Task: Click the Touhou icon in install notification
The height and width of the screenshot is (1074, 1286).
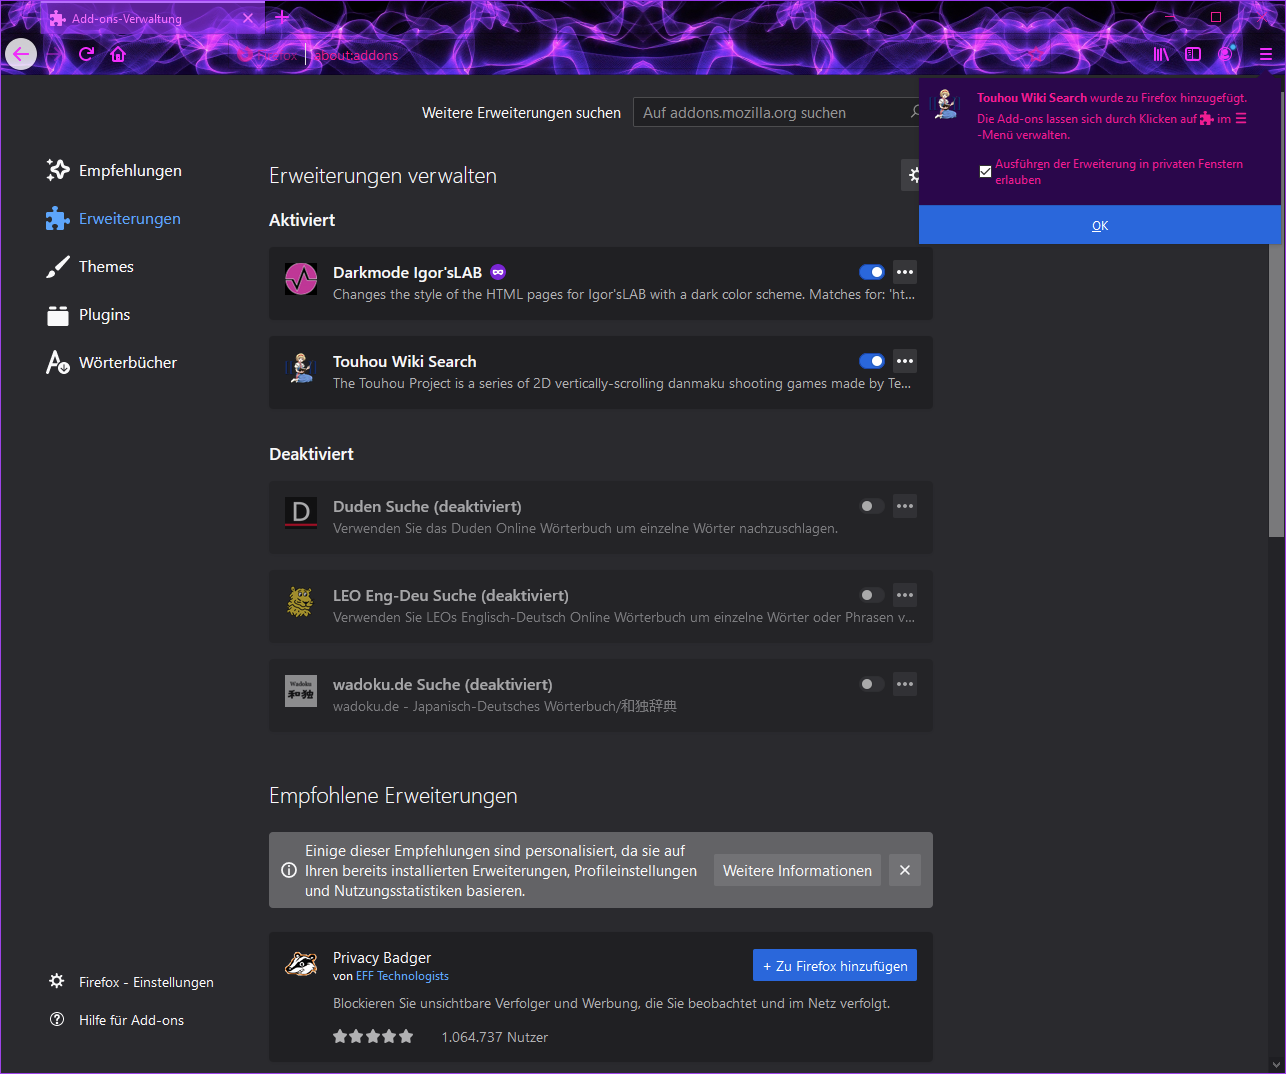Action: coord(945,104)
